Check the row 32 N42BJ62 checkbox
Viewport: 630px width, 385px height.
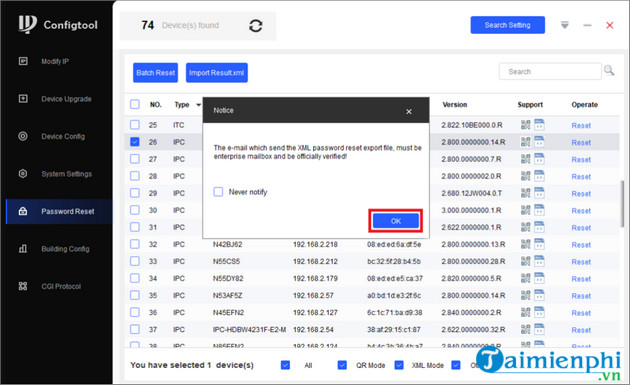pos(135,244)
